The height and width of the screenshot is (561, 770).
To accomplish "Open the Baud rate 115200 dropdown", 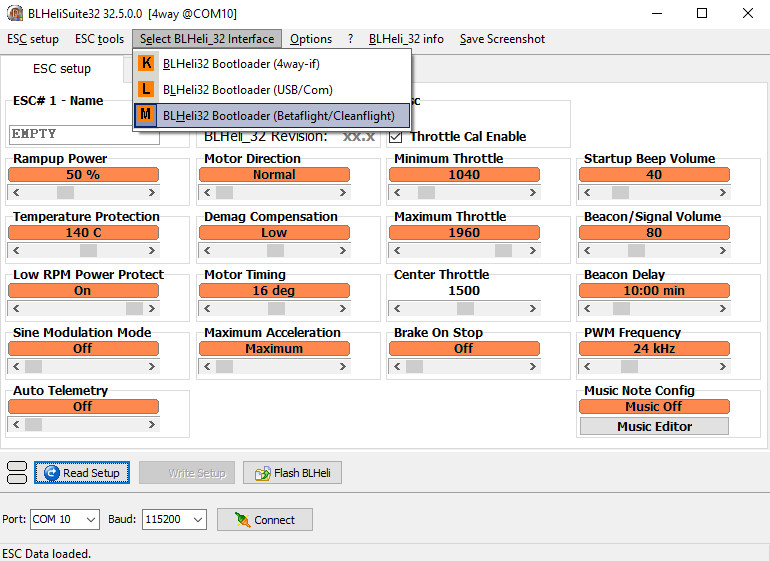I will coord(196,520).
